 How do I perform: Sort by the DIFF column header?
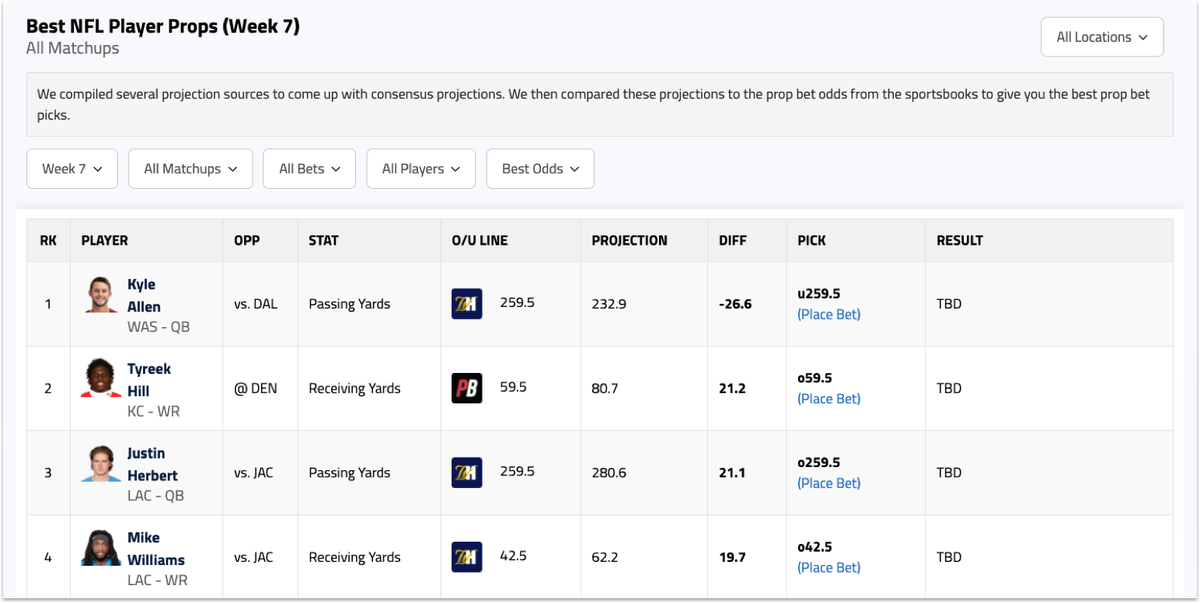[733, 241]
